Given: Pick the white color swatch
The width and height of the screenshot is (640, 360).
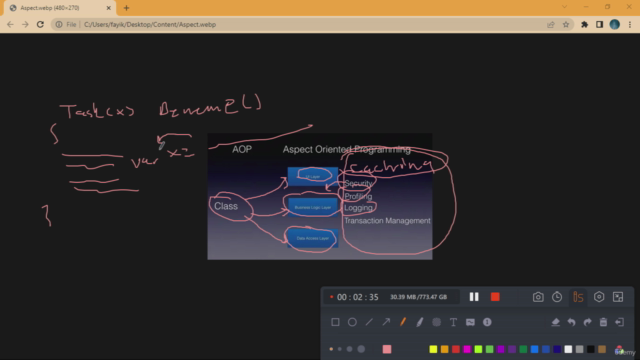Looking at the screenshot, I should (x=568, y=349).
